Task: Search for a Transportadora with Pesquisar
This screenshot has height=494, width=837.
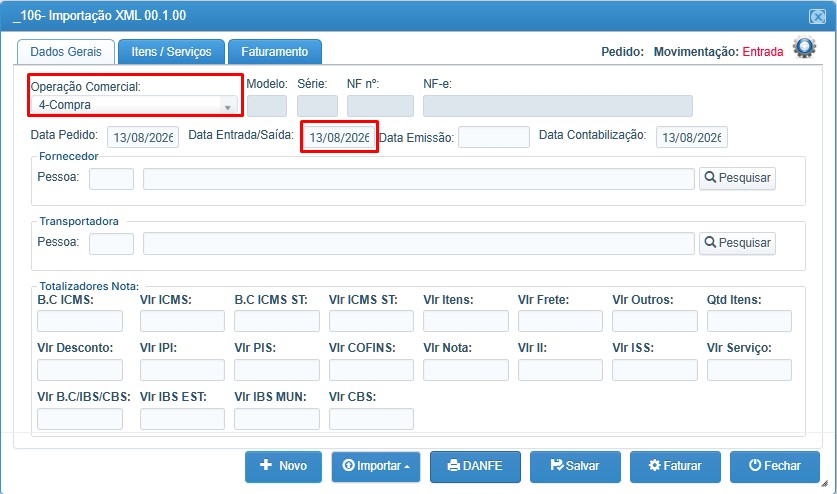Action: (737, 243)
